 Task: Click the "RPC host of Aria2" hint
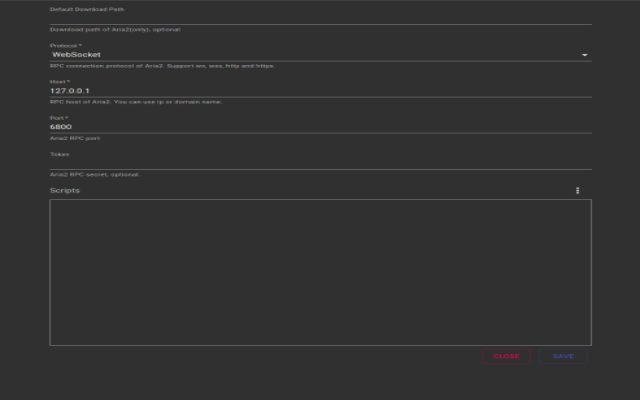pyautogui.click(x=136, y=102)
